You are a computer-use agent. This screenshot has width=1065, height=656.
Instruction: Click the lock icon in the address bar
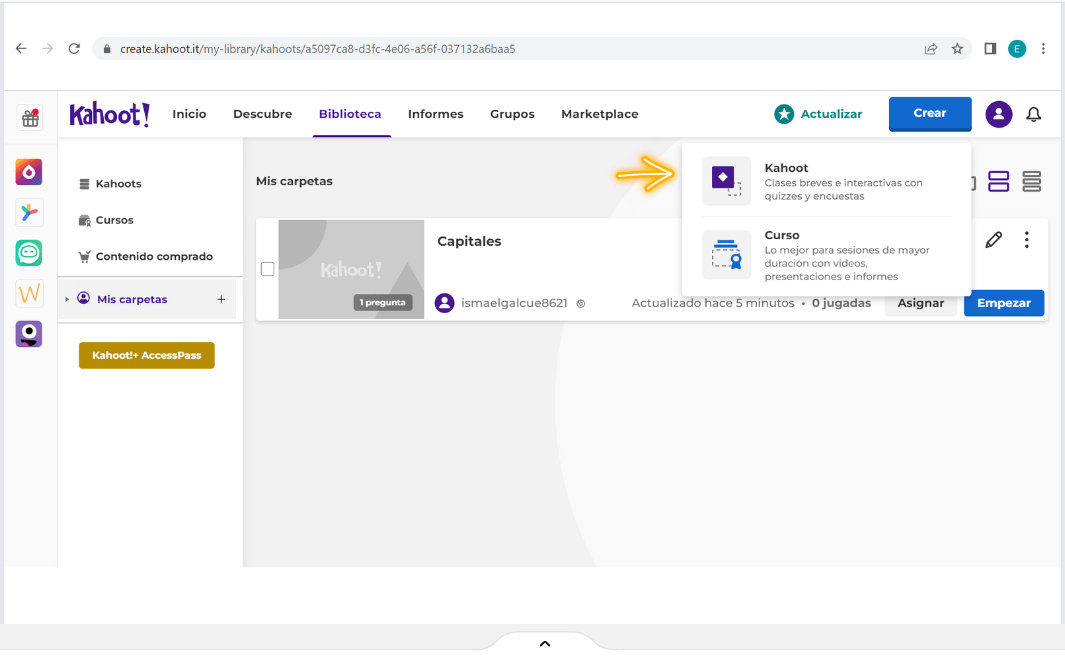pyautogui.click(x=107, y=49)
